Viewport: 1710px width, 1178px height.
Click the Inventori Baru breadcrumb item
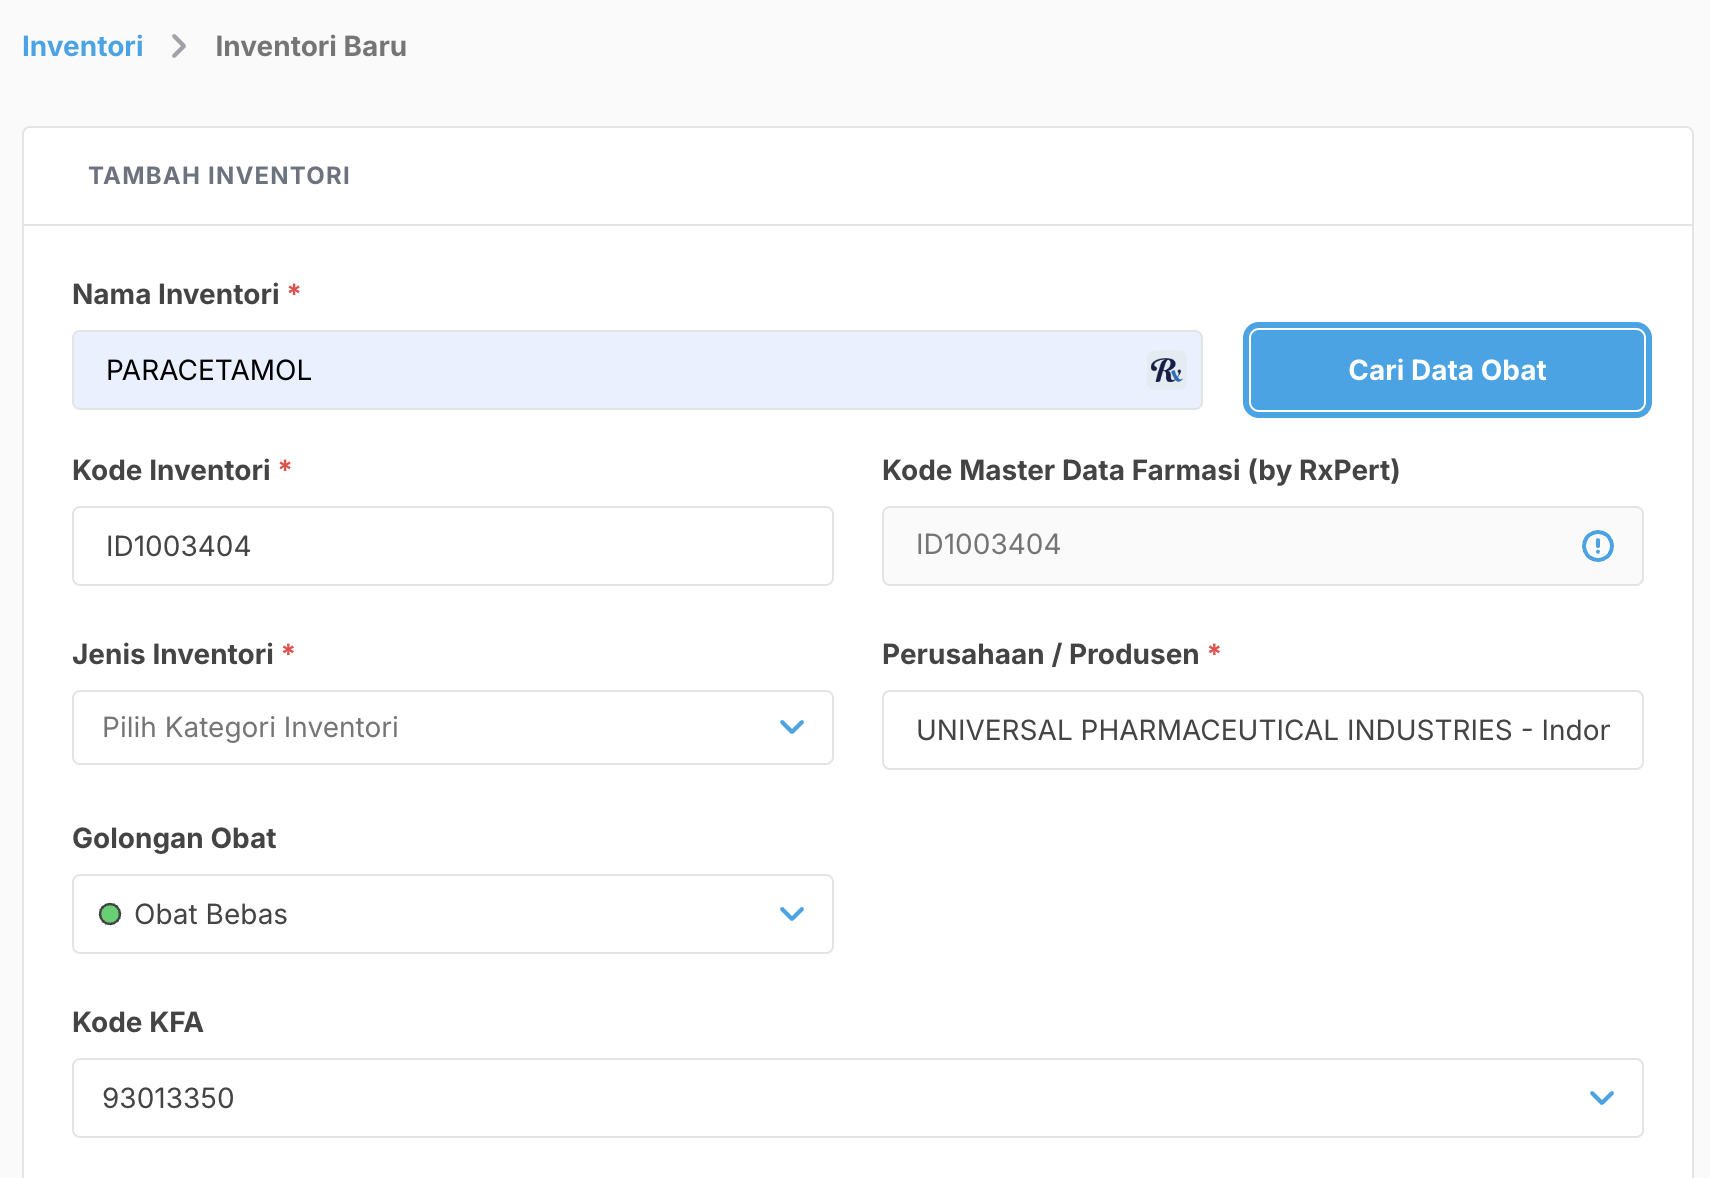pyautogui.click(x=311, y=46)
